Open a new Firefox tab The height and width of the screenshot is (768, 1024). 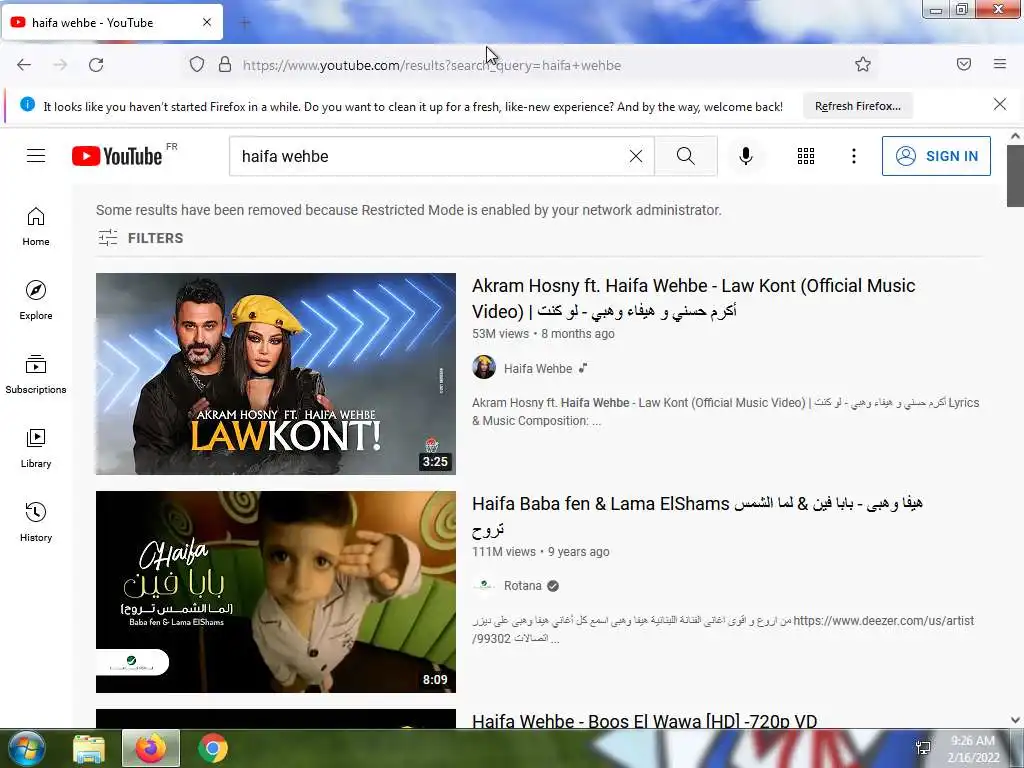coord(245,23)
